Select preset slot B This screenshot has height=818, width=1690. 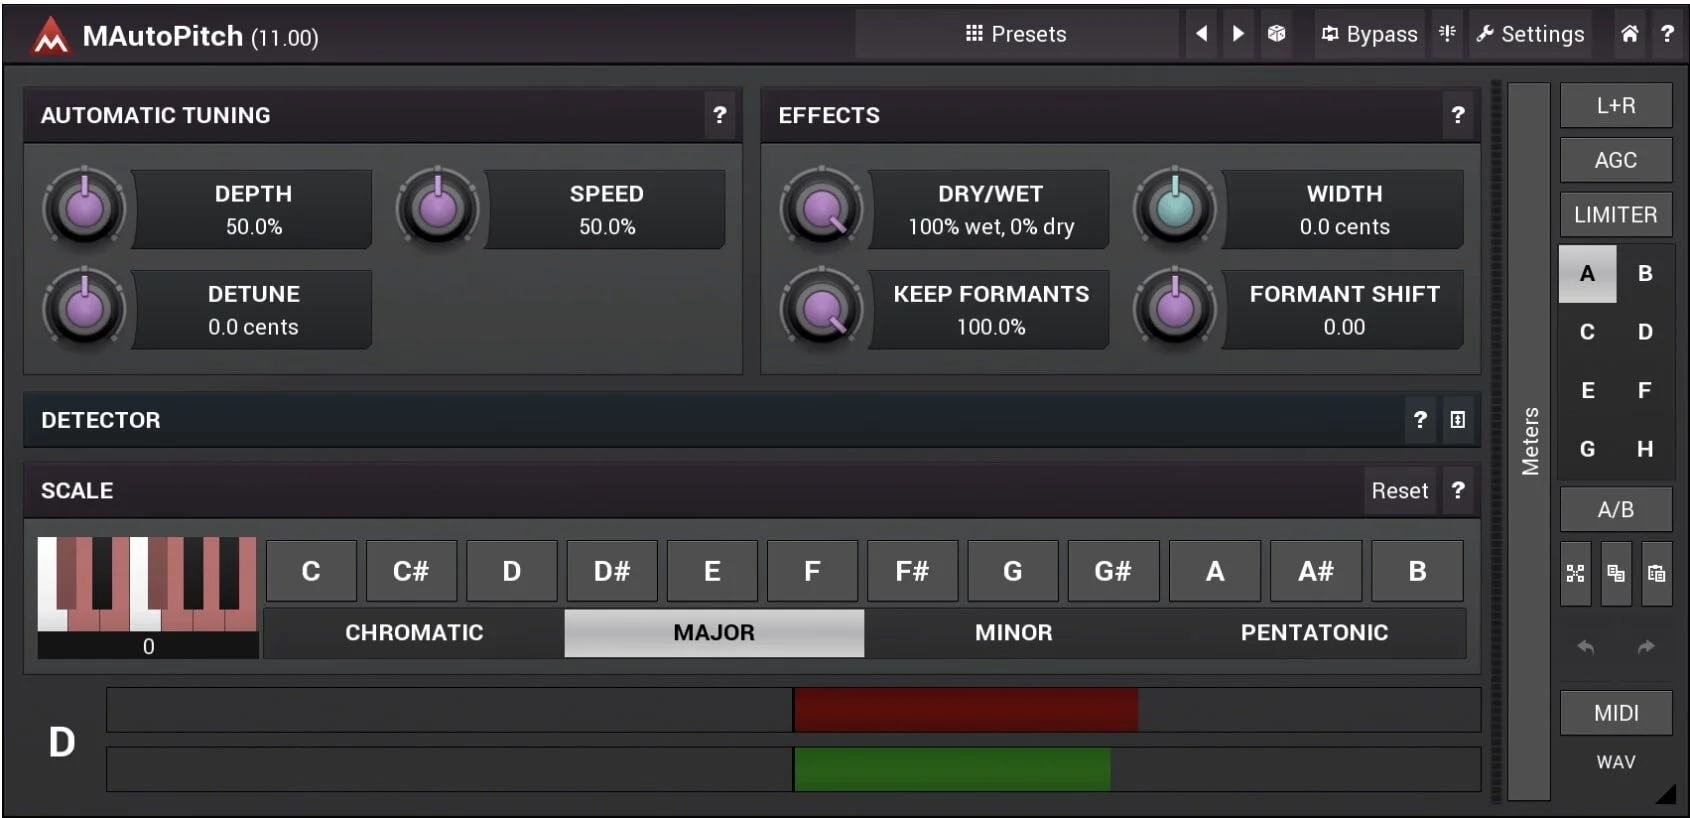(1645, 274)
